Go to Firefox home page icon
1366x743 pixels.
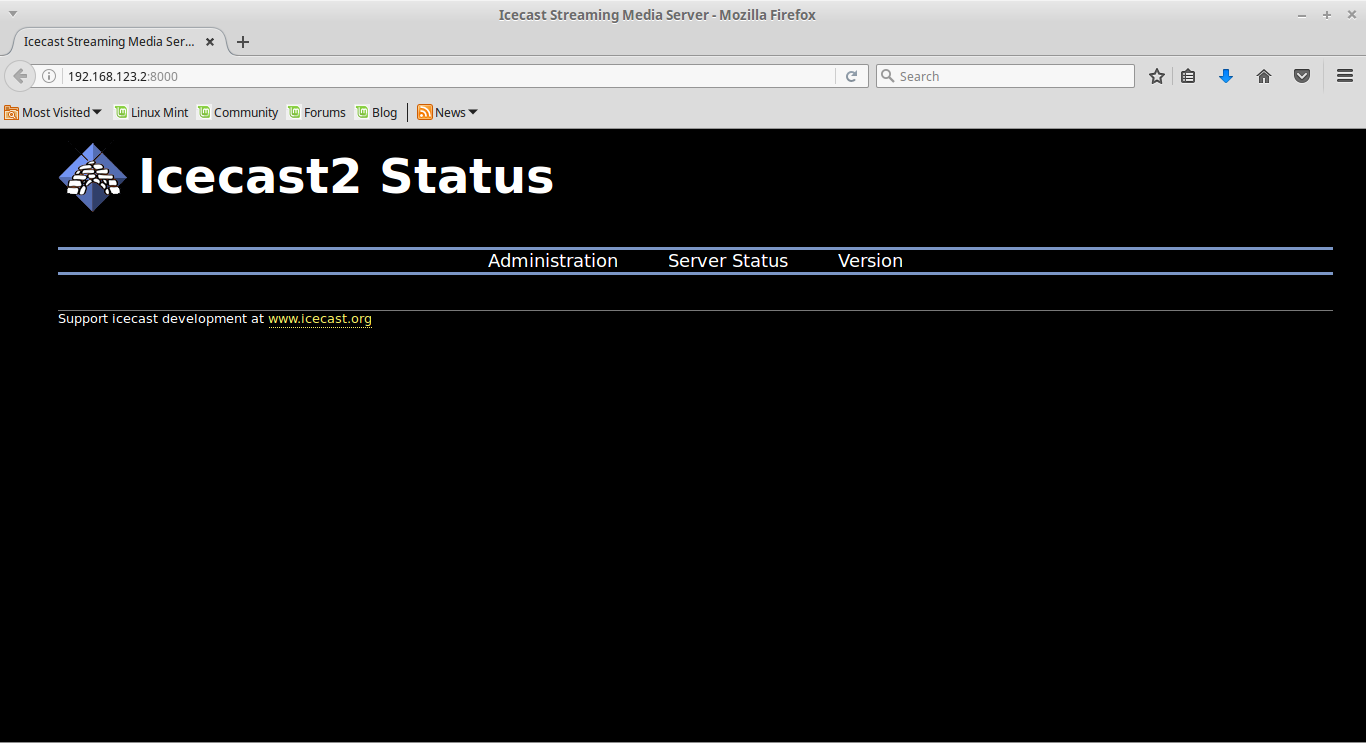click(1264, 76)
